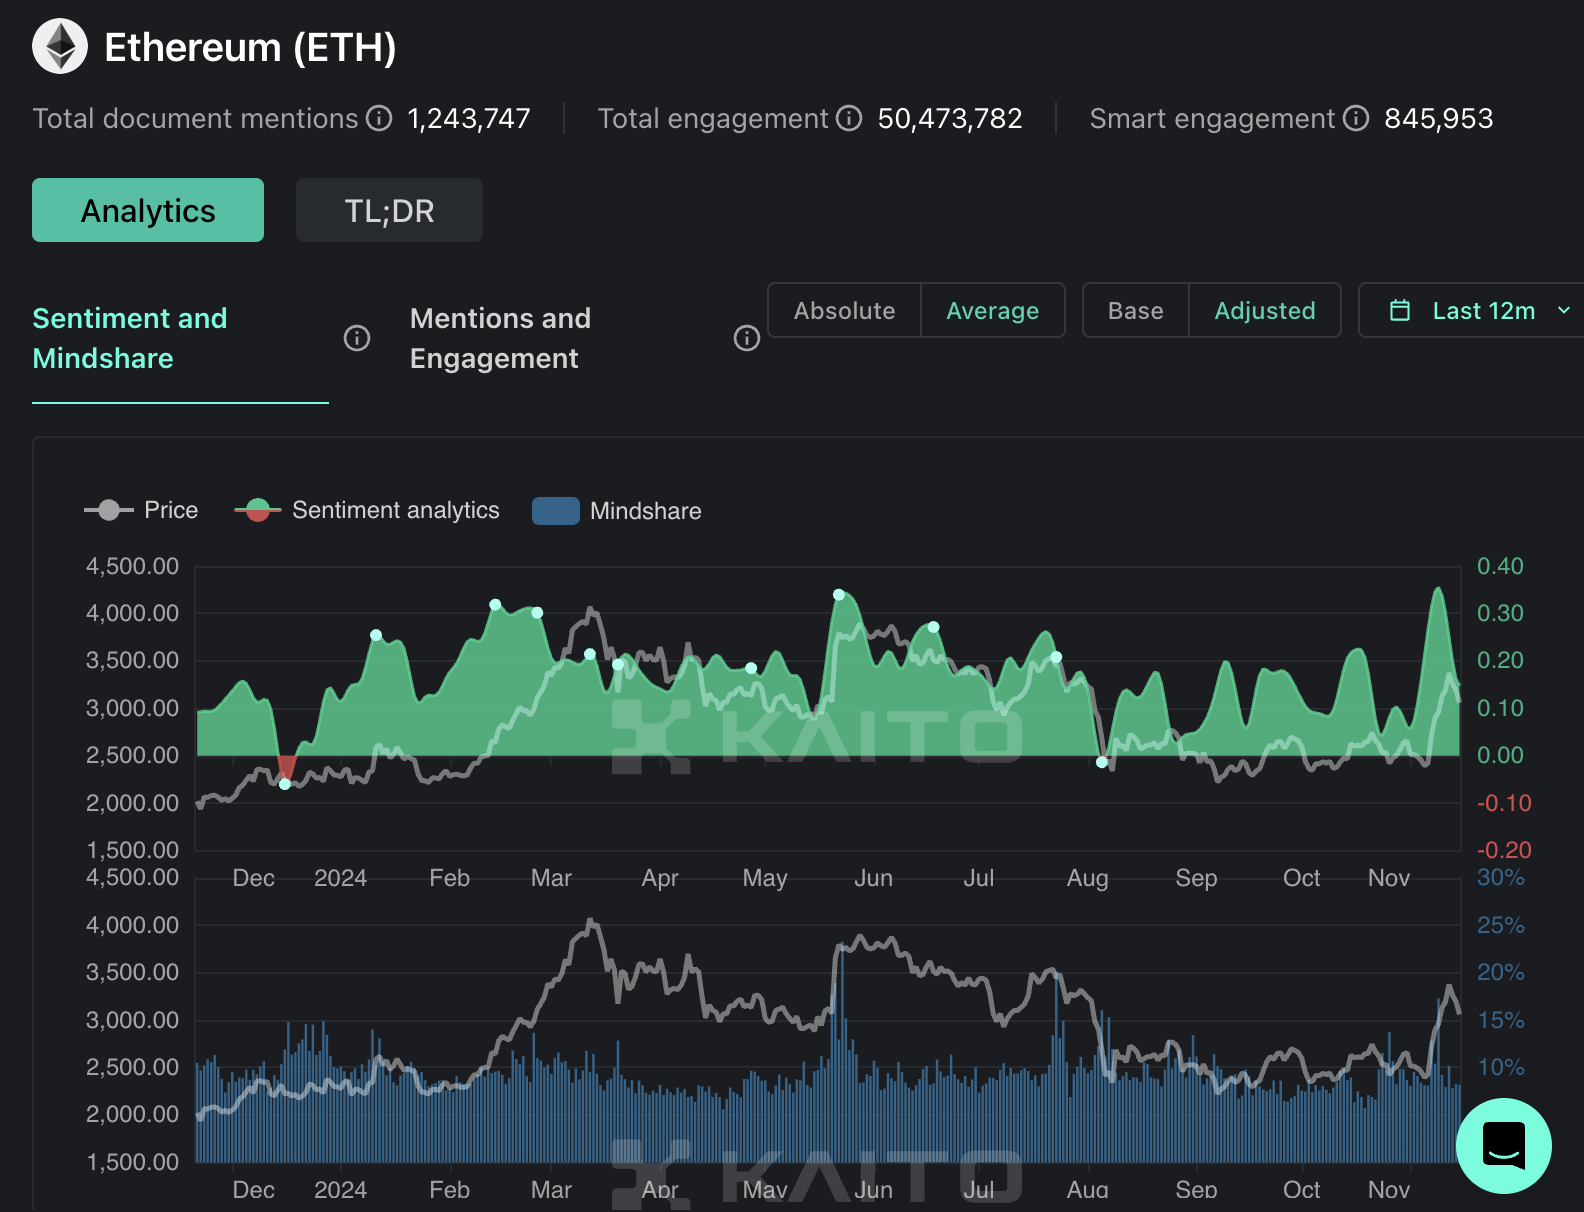Select the Analytics tab button
Viewport: 1584px width, 1212px height.
[x=148, y=210]
